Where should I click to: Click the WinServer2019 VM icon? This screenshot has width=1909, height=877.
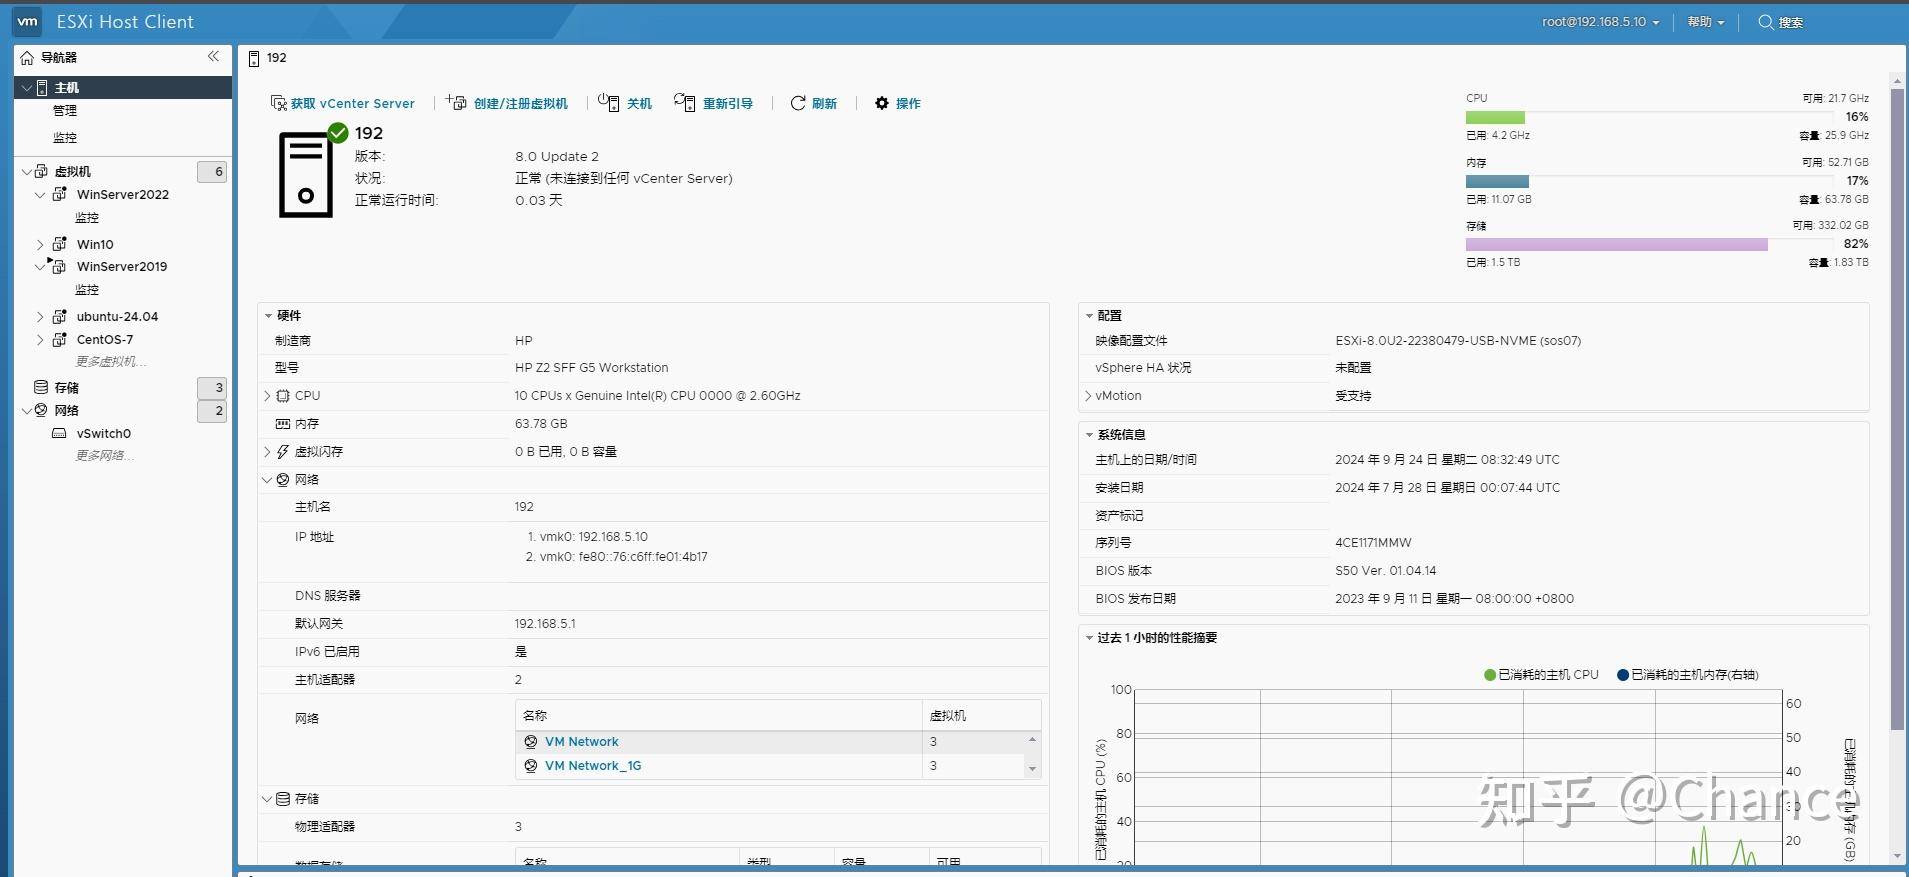[58, 266]
